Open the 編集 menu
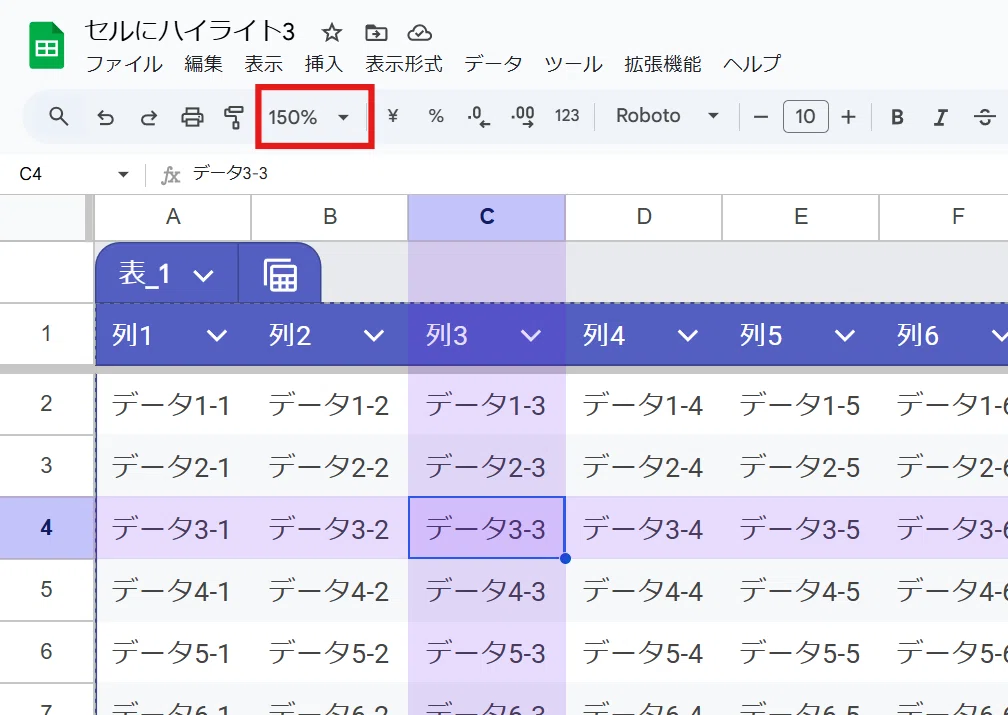Viewport: 1008px width, 715px height. point(203,64)
